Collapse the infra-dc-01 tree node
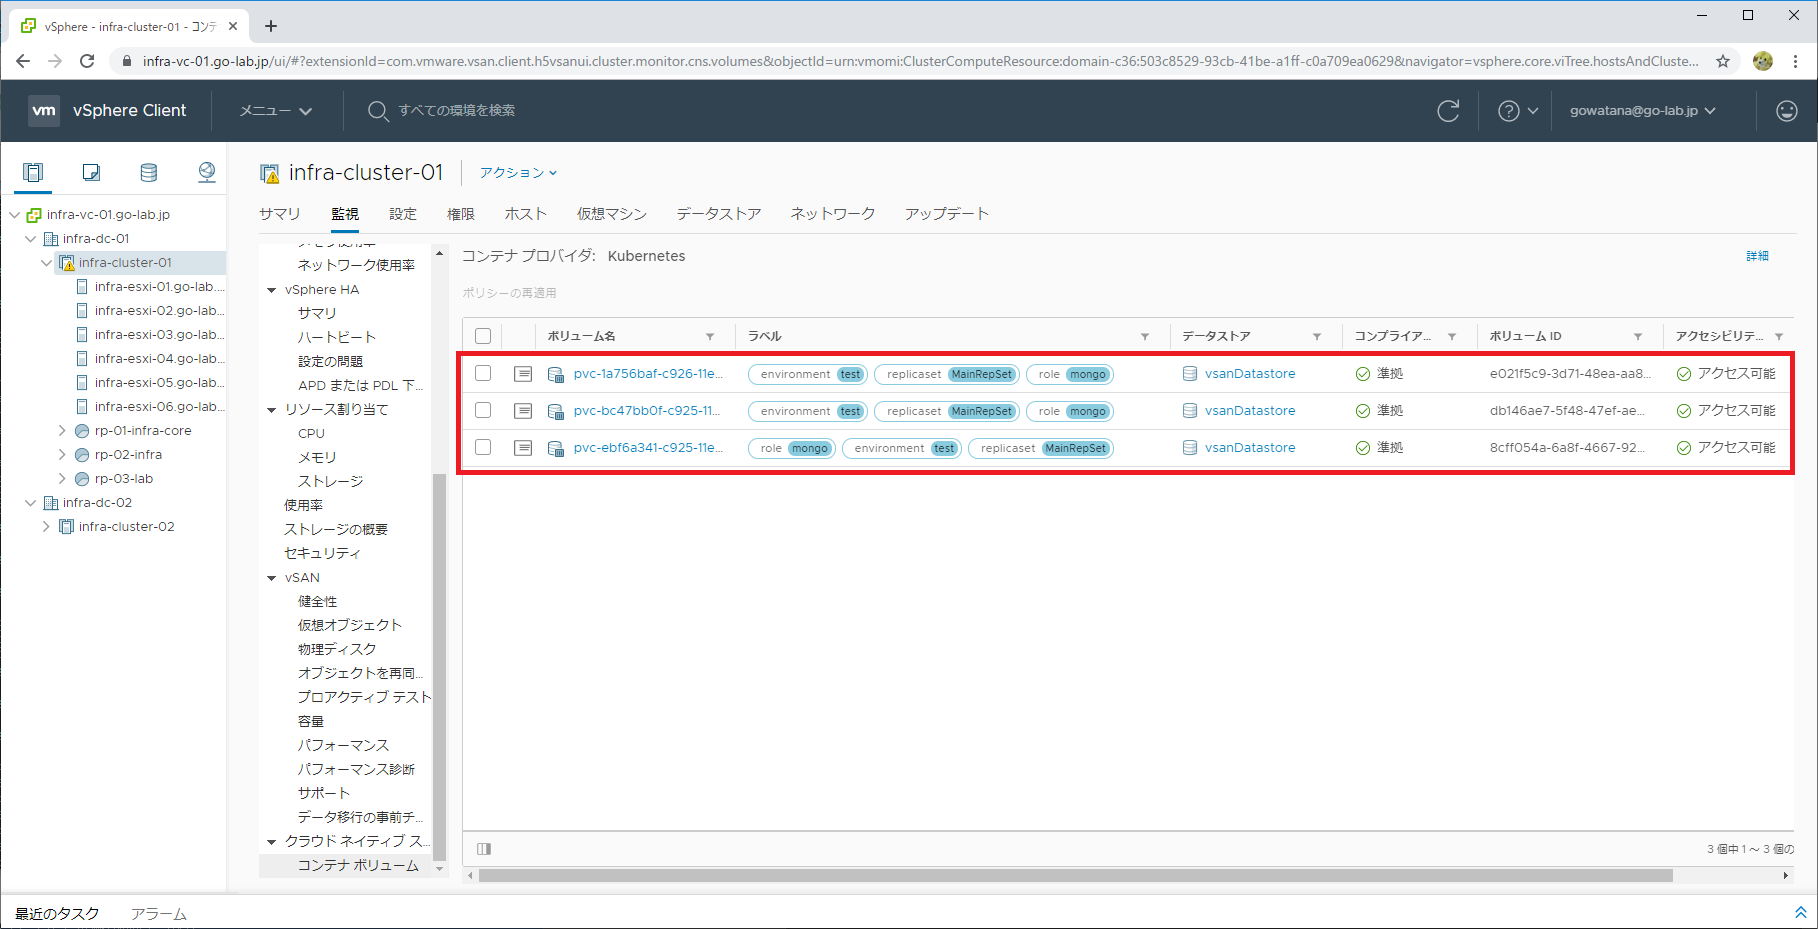The width and height of the screenshot is (1818, 929). point(30,239)
